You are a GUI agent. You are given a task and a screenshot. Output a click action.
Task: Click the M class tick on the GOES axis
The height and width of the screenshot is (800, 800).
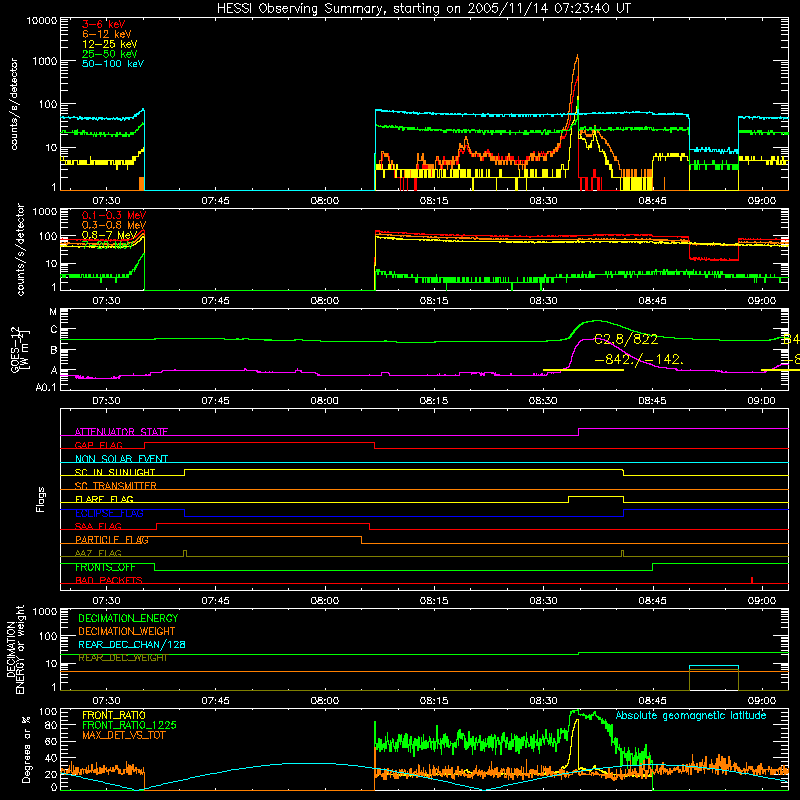click(x=53, y=312)
